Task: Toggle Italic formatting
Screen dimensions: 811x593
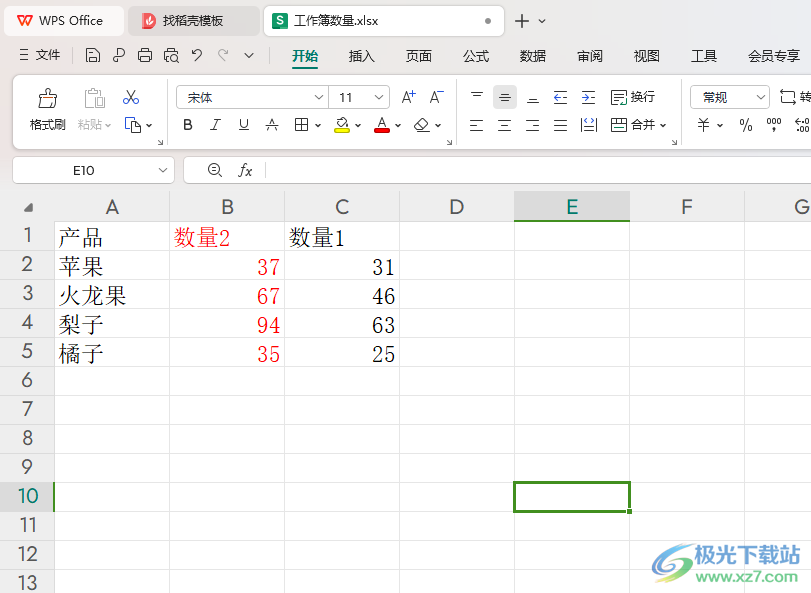Action: coord(216,125)
